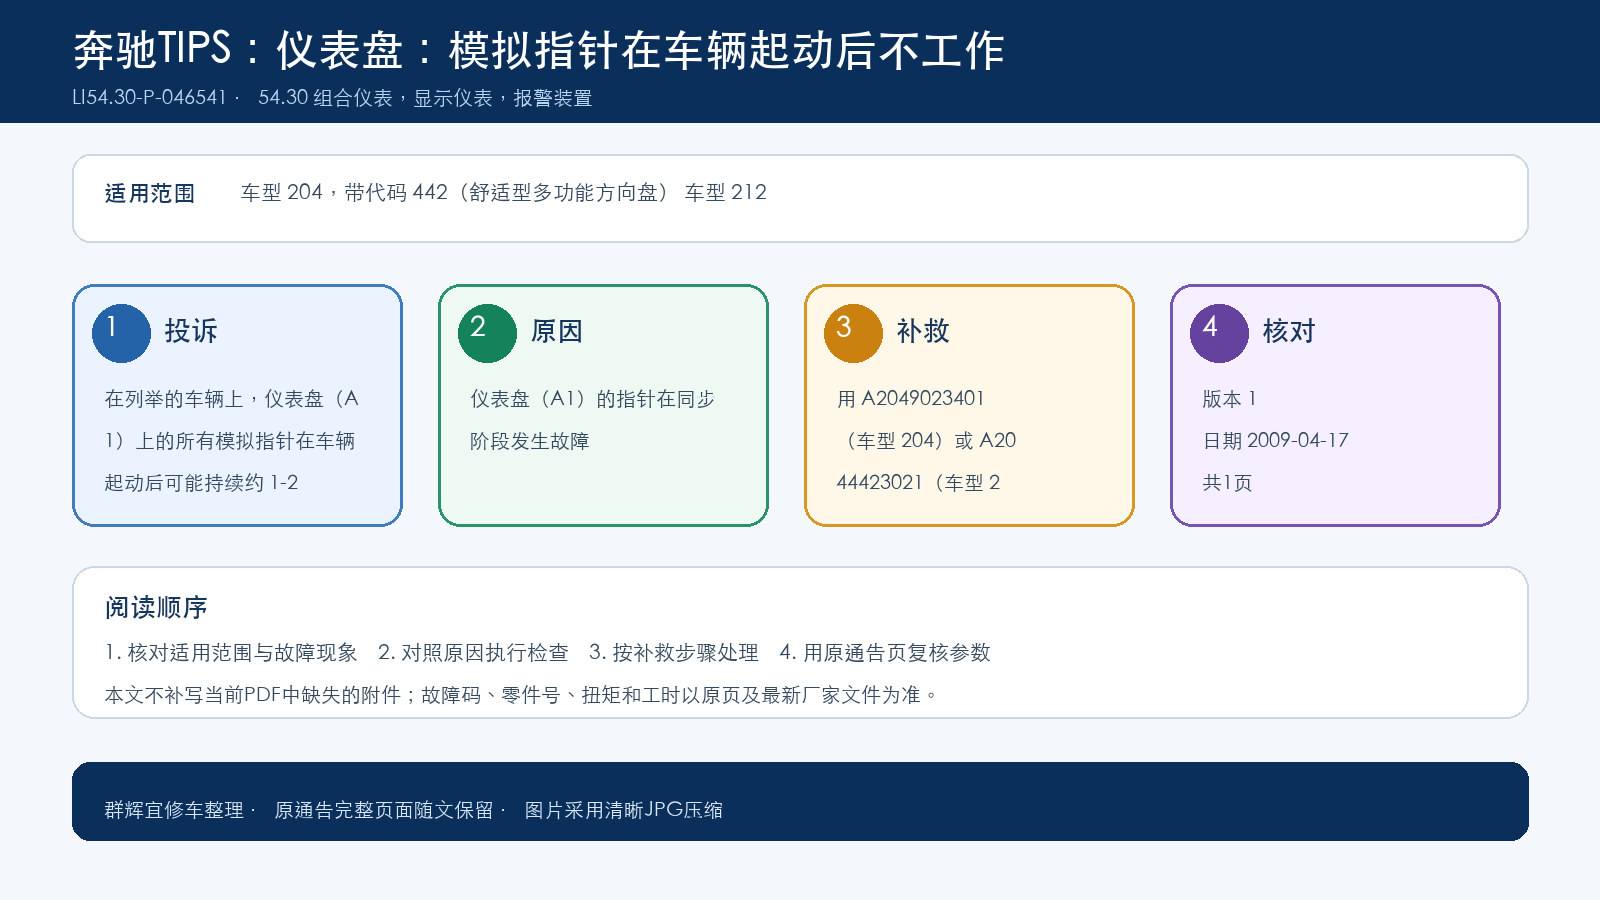Click the orange number 3 circle
The height and width of the screenshot is (900, 1600).
tap(853, 333)
